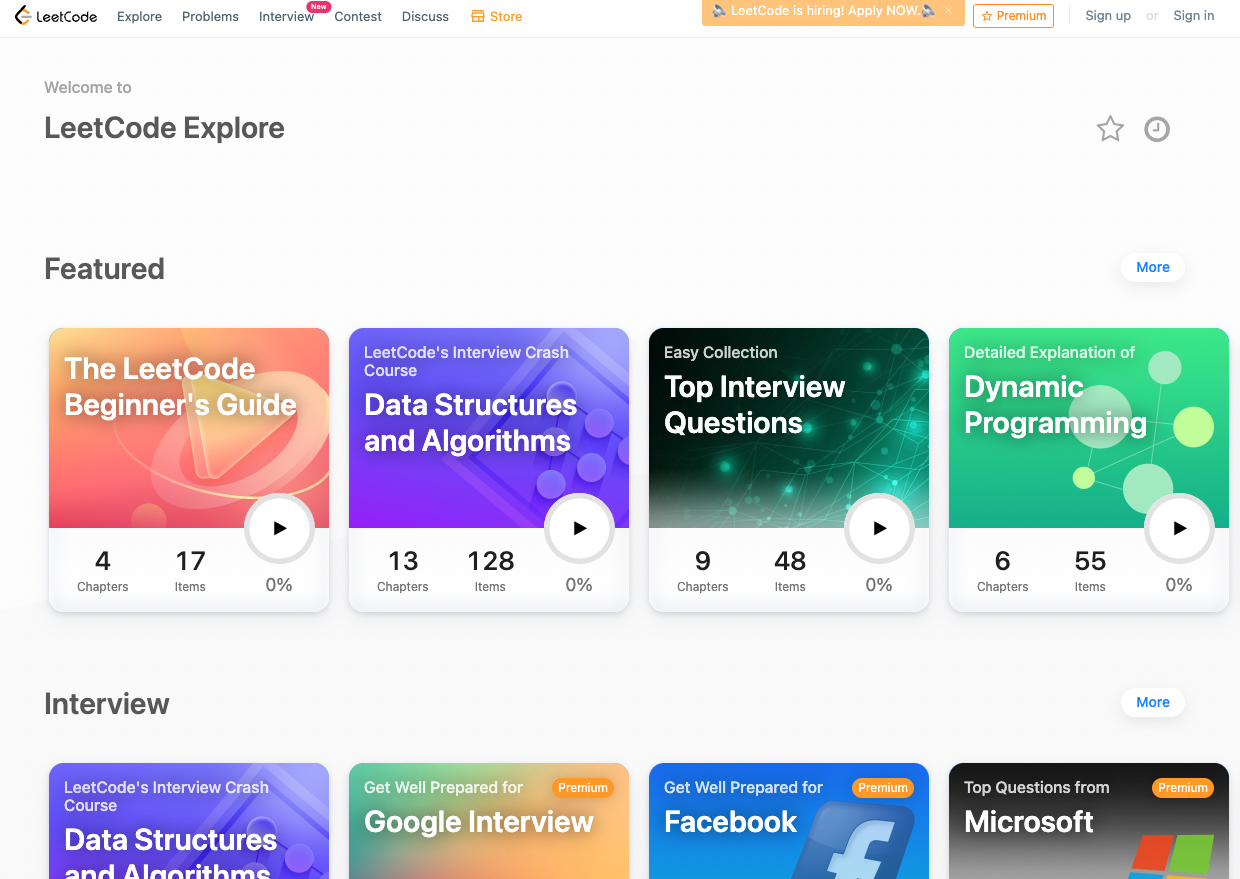Play the Top Interview Questions course

(x=879, y=528)
